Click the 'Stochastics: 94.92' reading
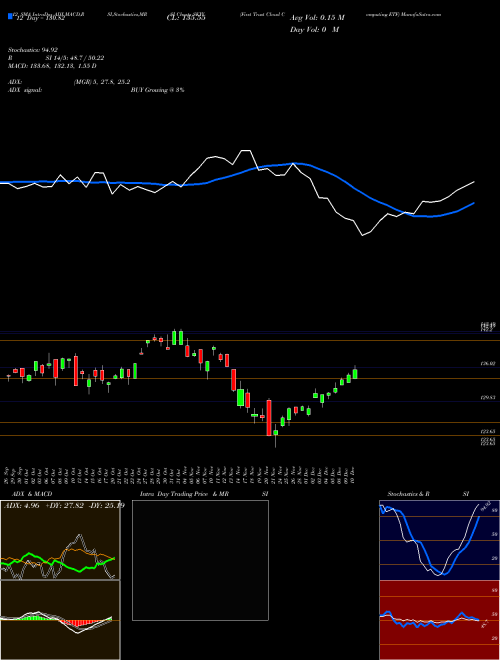Image resolution: width=500 pixels, height=660 pixels. coord(33,50)
